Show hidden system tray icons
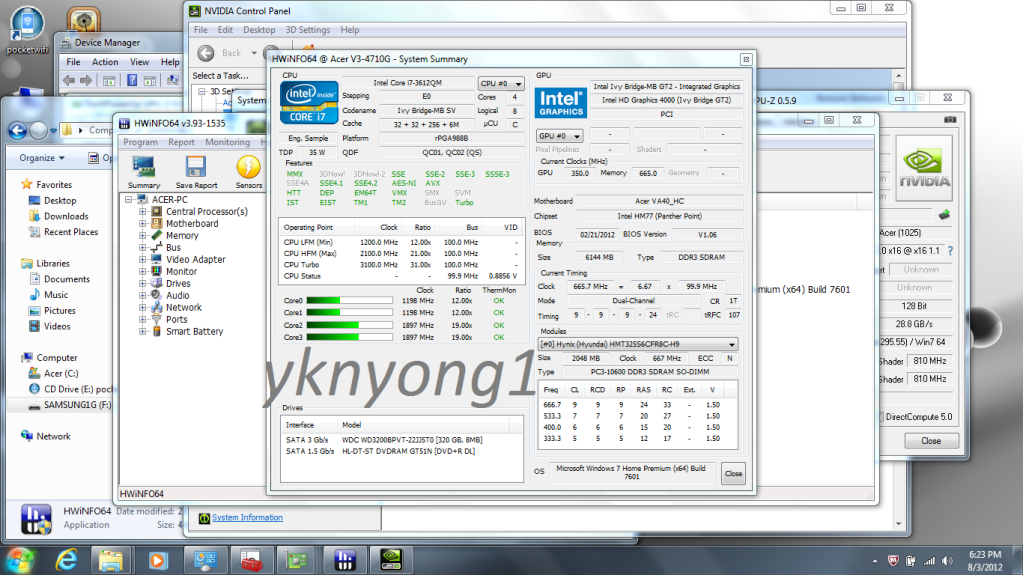The image size is (1023, 575). (875, 561)
